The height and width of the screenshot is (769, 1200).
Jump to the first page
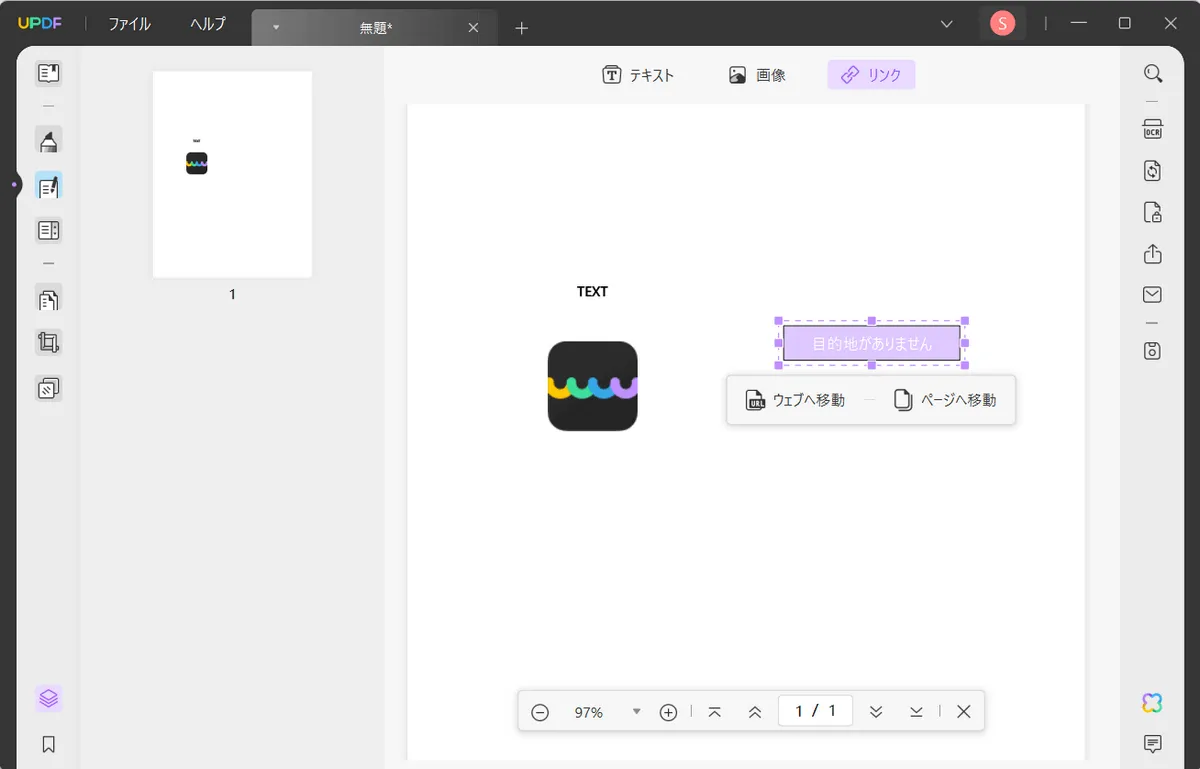coord(715,712)
